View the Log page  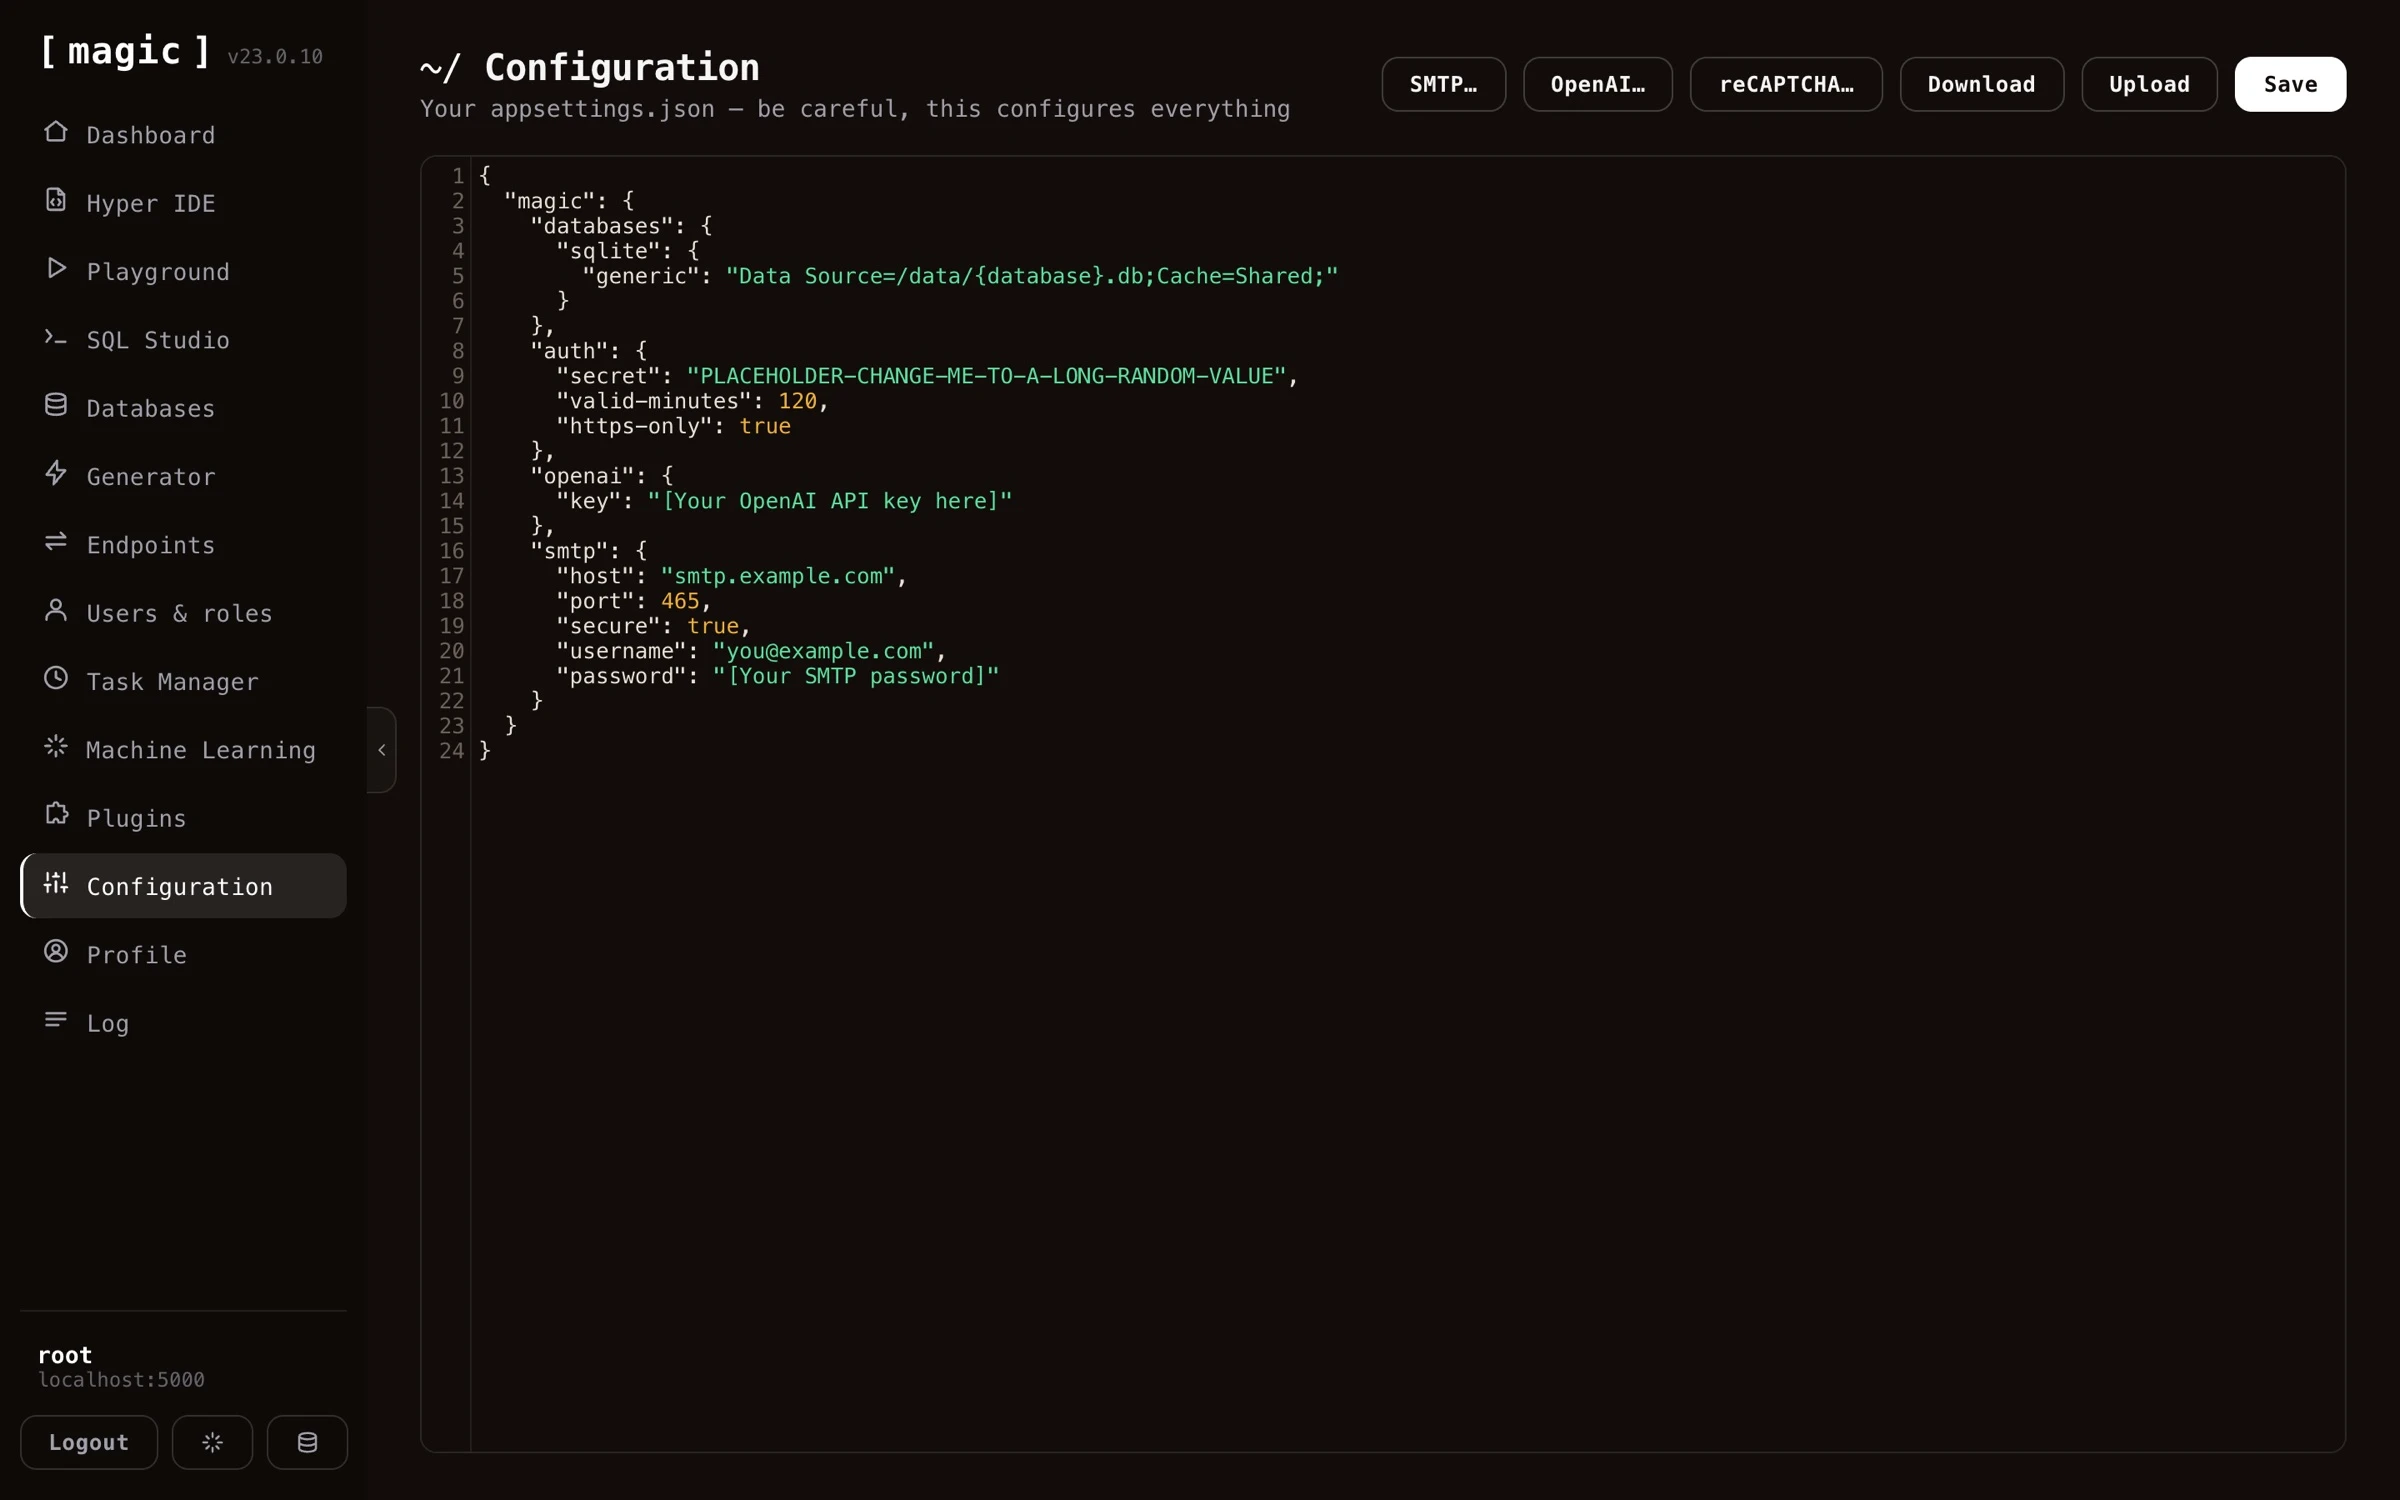click(183, 1023)
